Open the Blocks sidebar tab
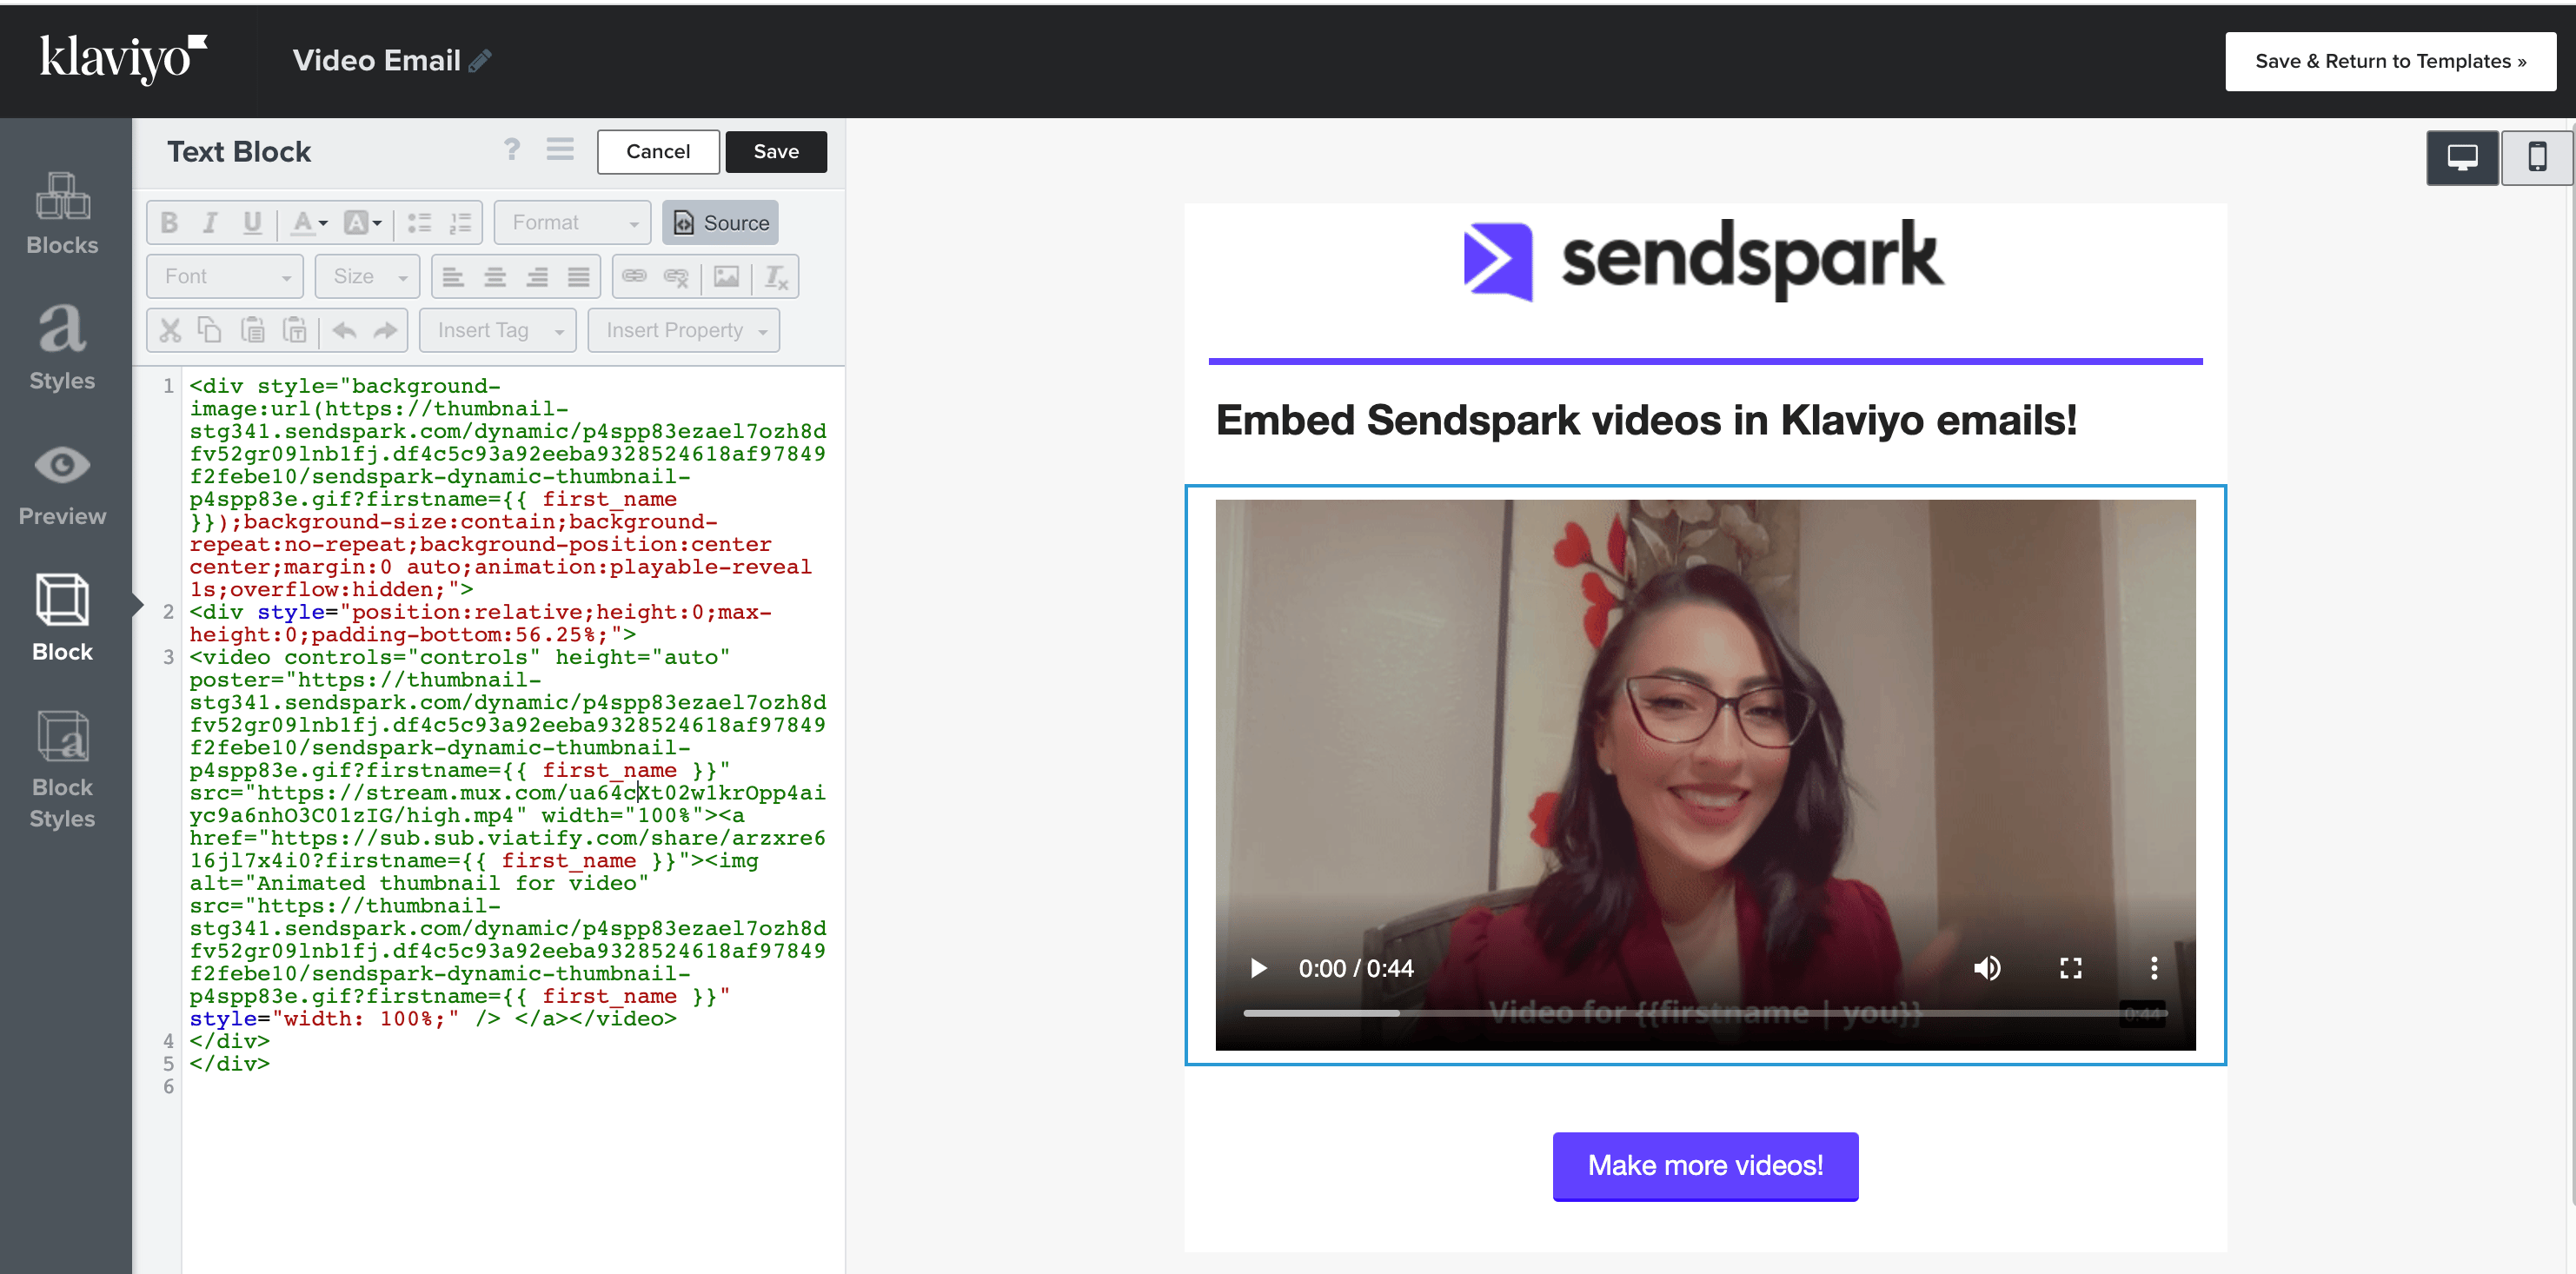Image resolution: width=2576 pixels, height=1274 pixels. tap(62, 213)
